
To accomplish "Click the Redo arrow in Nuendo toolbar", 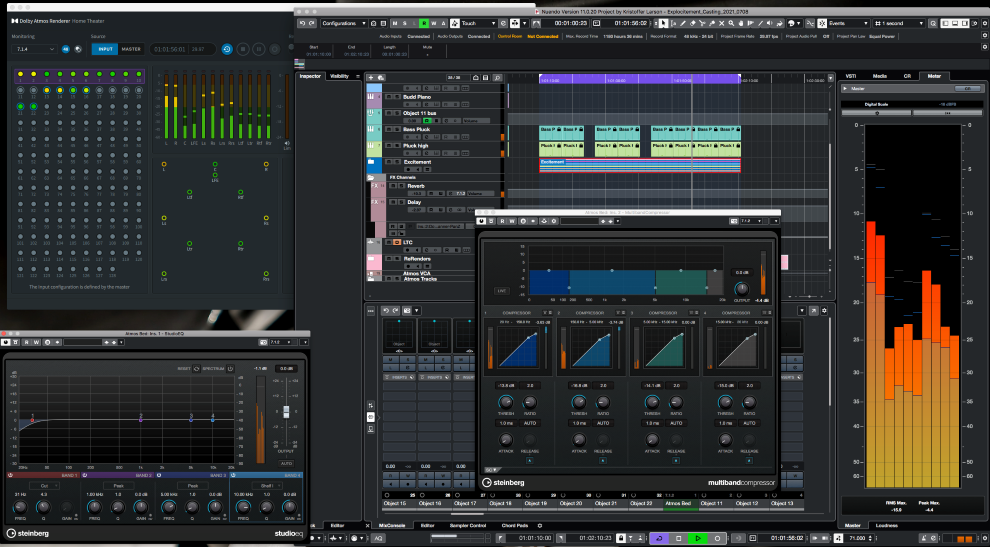I will click(311, 23).
